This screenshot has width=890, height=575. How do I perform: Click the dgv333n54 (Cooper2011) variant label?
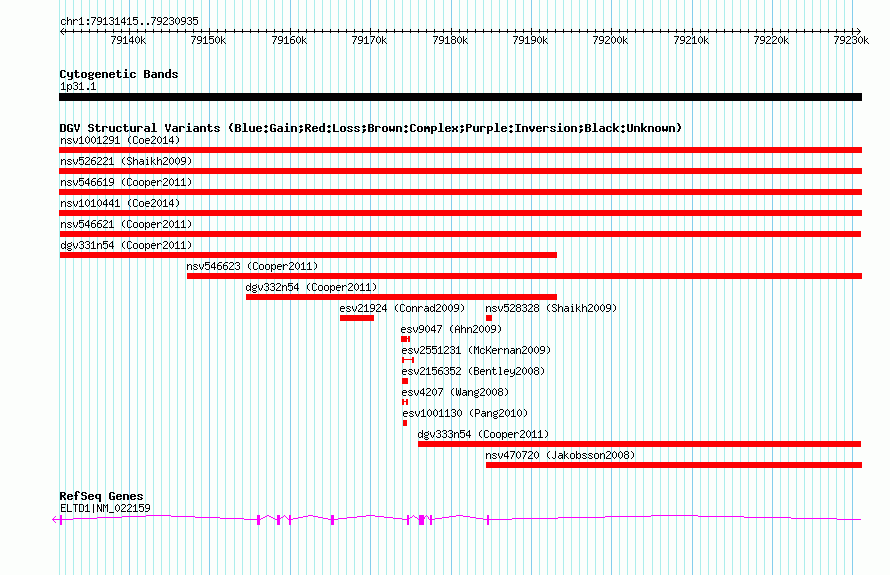pos(483,434)
